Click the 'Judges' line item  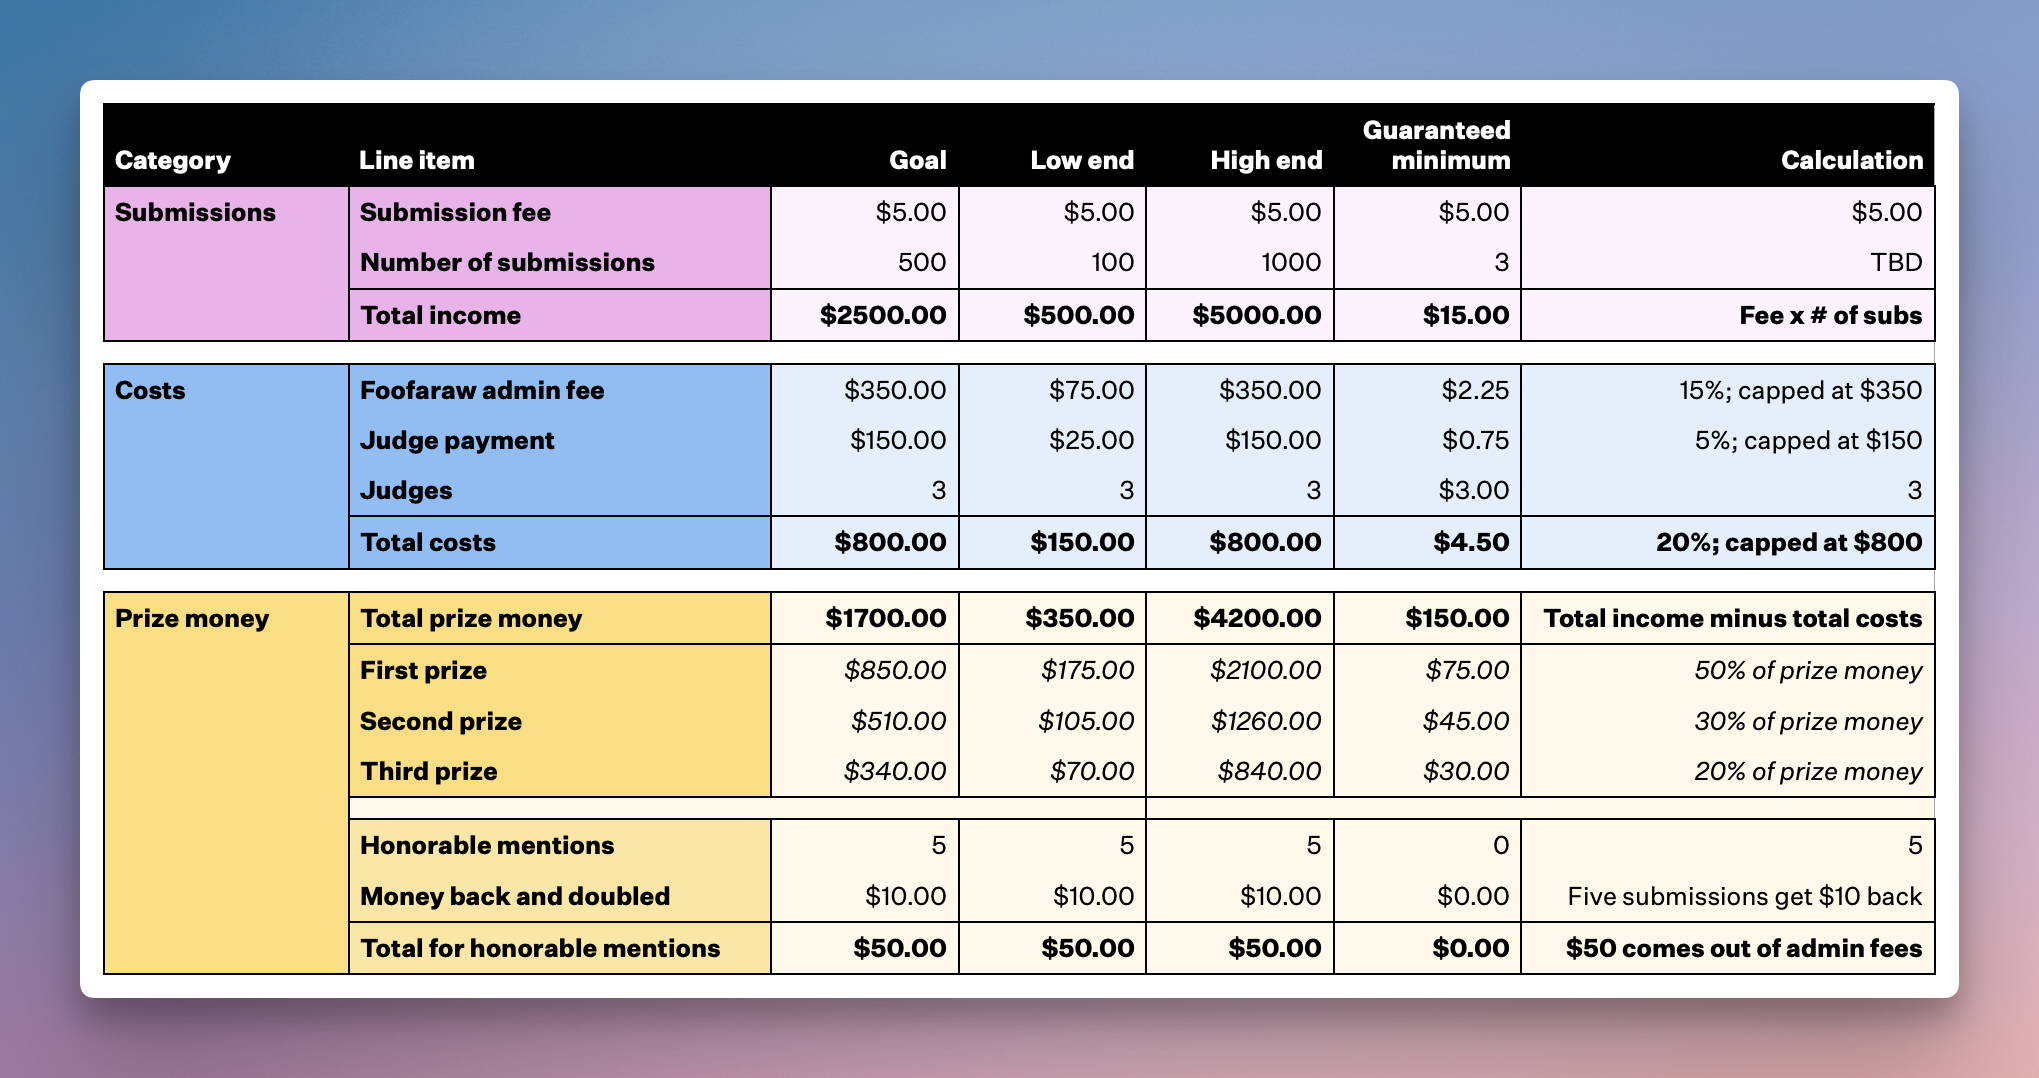click(x=406, y=490)
